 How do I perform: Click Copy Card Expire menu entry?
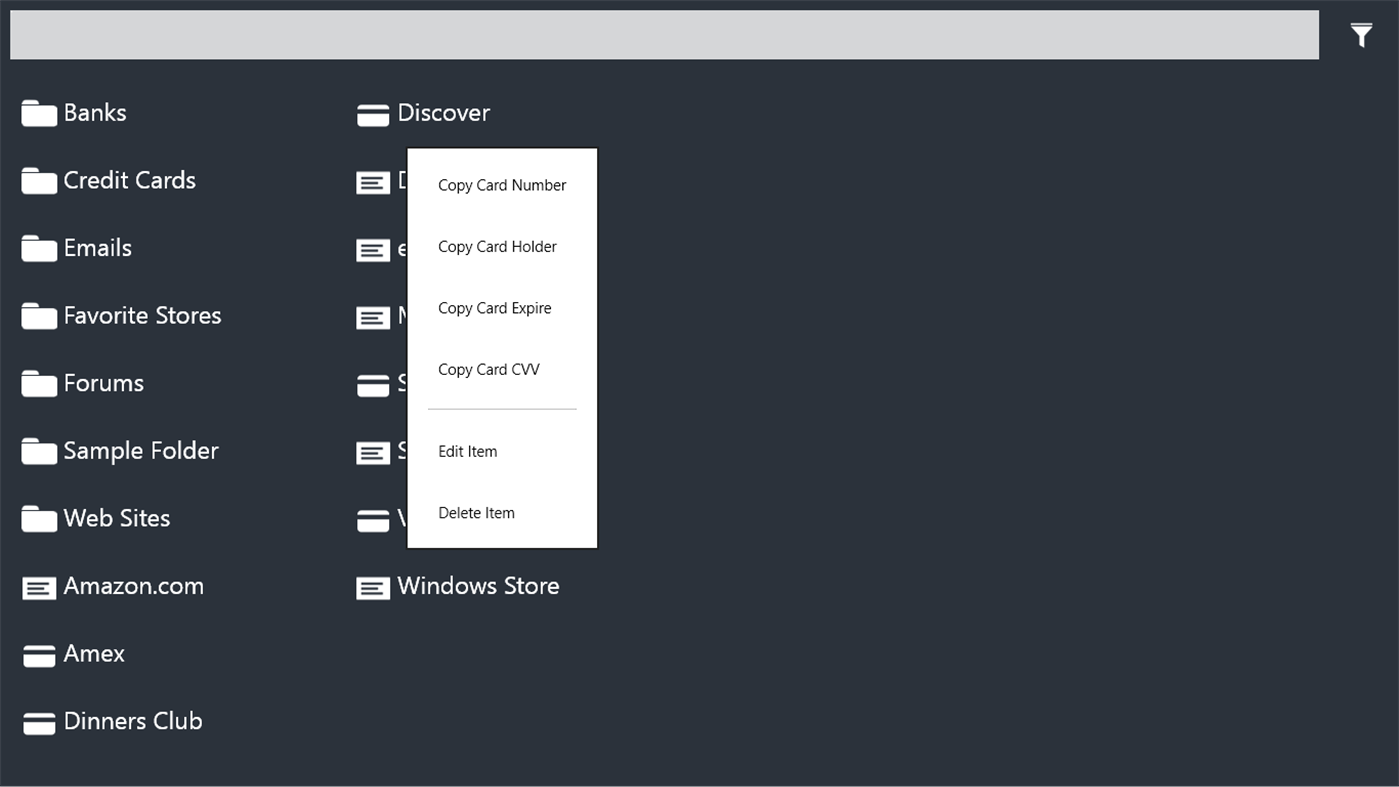coord(494,307)
